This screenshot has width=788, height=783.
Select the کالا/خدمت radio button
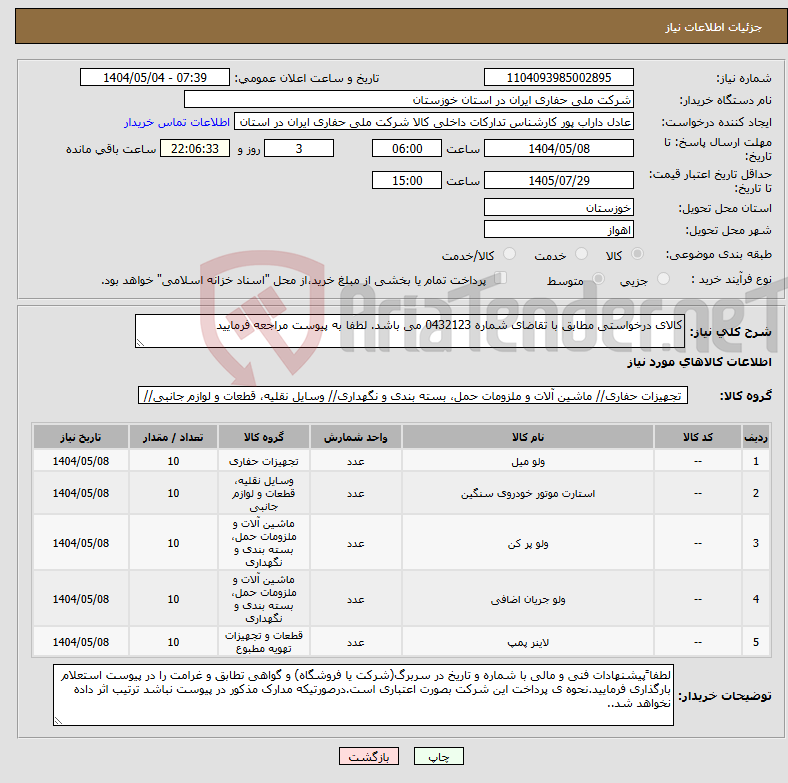510,254
